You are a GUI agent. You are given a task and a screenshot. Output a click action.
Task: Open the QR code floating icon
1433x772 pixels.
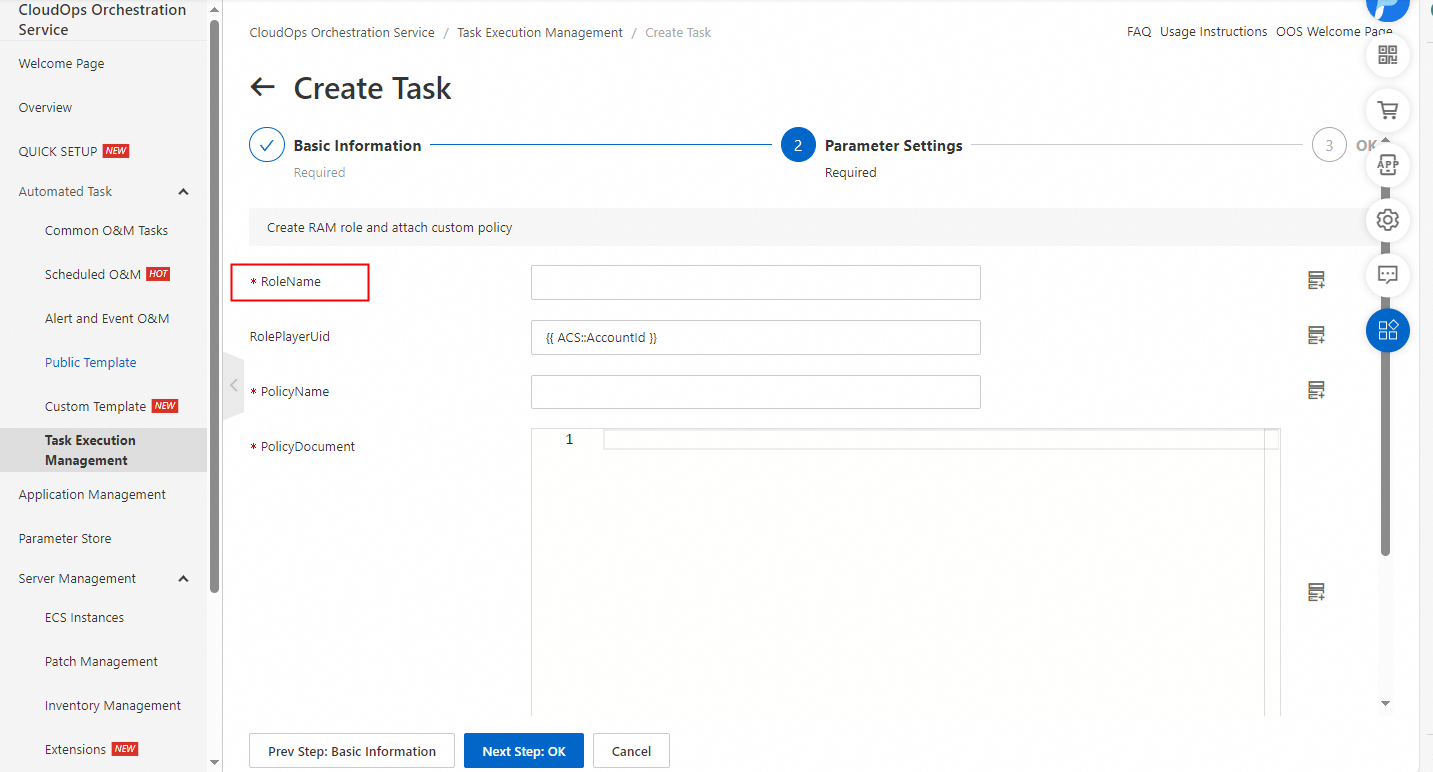pyautogui.click(x=1387, y=55)
